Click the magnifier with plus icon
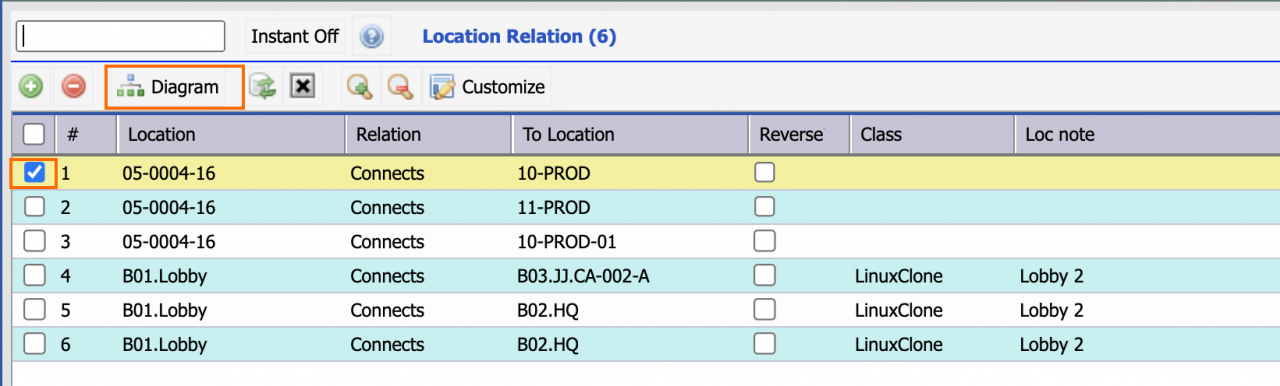Viewport: 1280px width, 386px height. click(359, 87)
